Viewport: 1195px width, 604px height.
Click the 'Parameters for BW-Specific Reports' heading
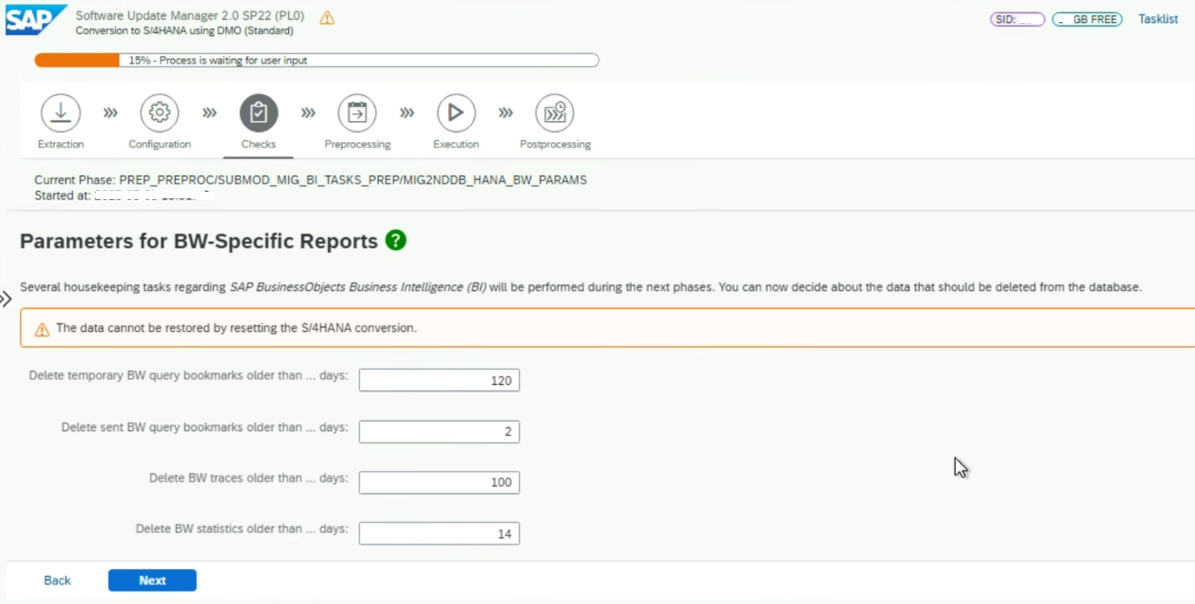click(199, 241)
